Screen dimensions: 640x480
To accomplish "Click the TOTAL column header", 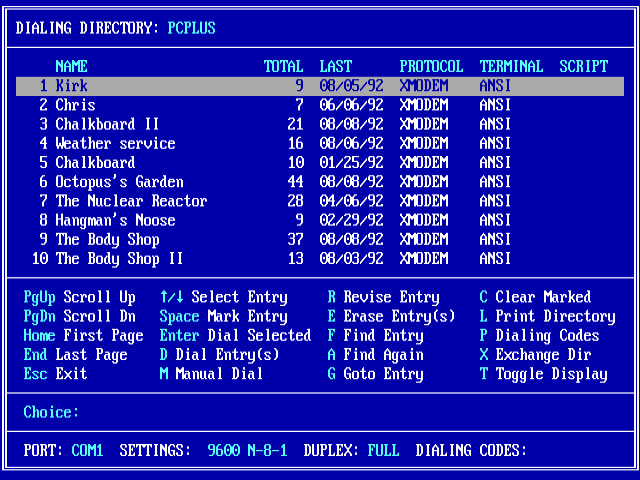I will coord(283,67).
